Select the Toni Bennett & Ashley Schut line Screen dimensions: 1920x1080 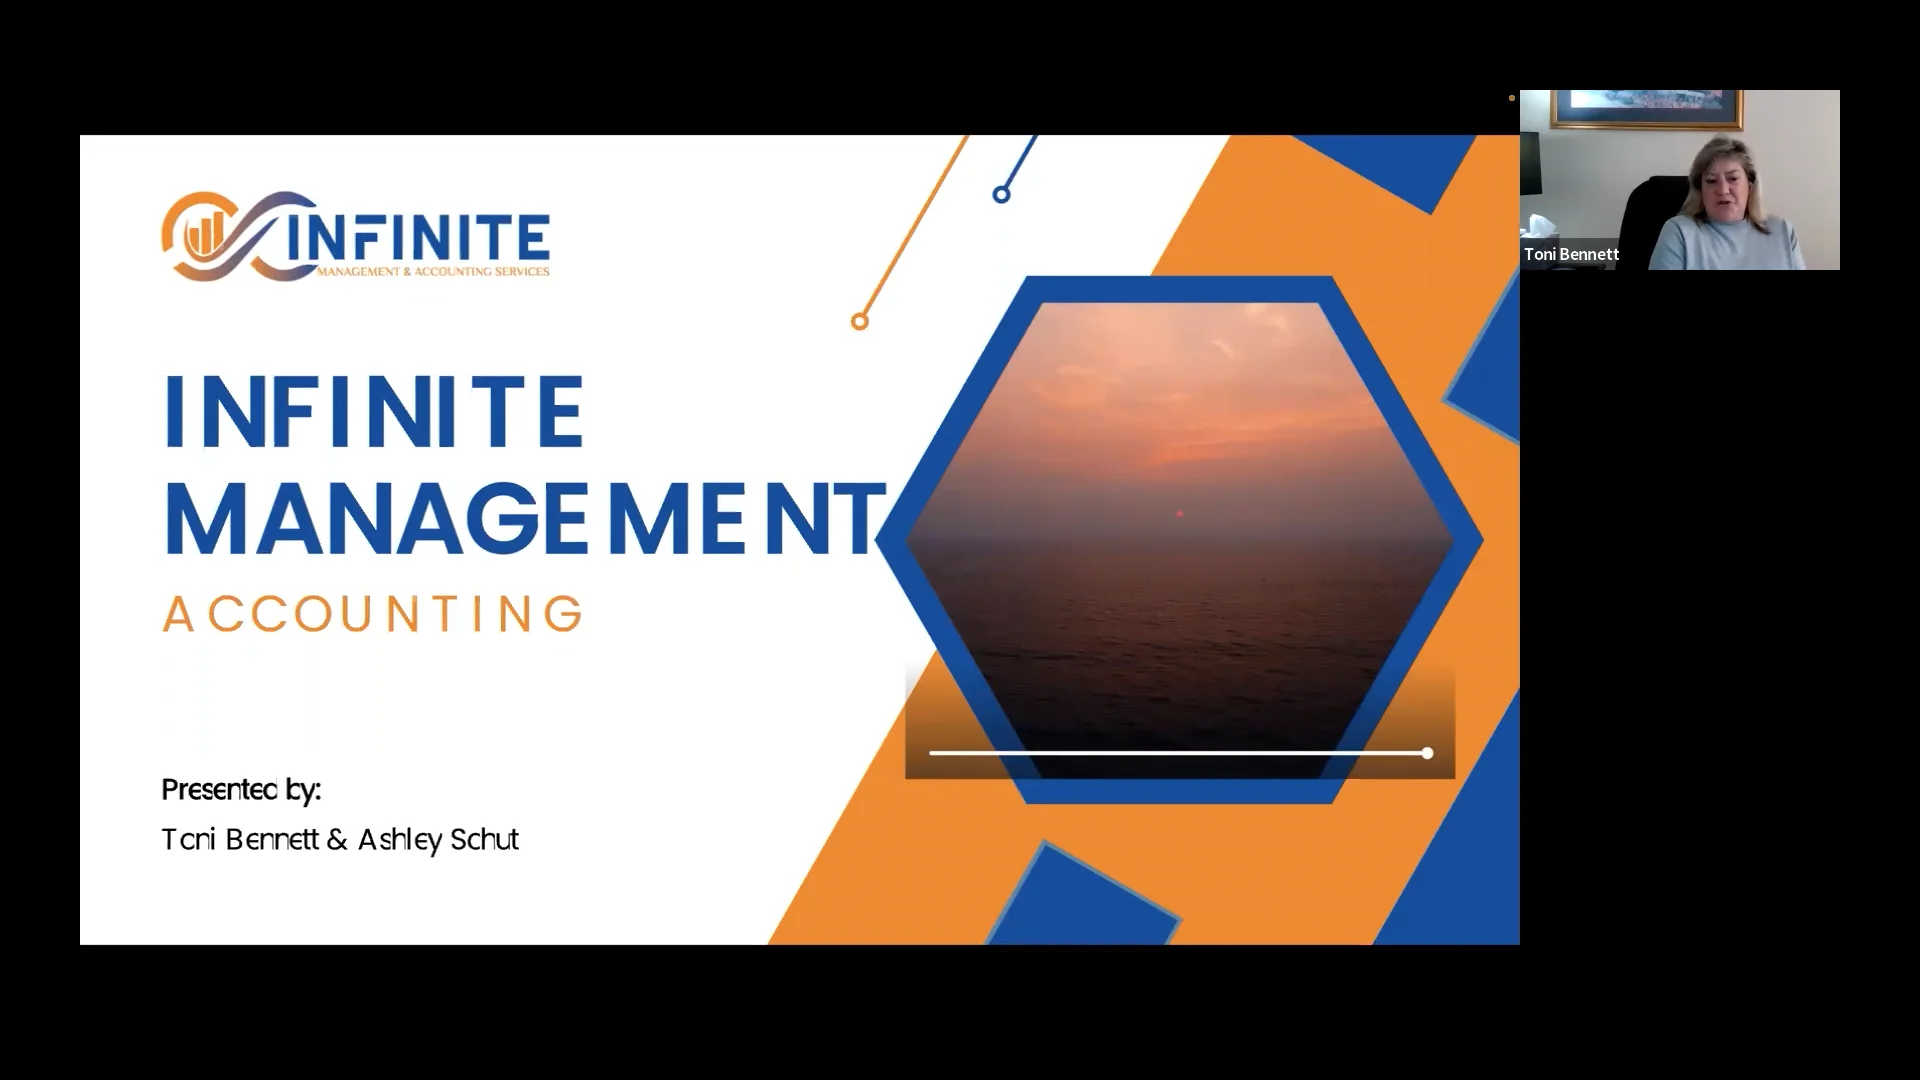(340, 840)
